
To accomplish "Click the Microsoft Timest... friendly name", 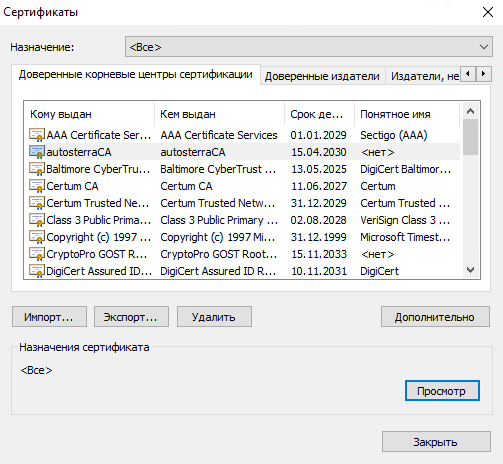I will [x=405, y=237].
